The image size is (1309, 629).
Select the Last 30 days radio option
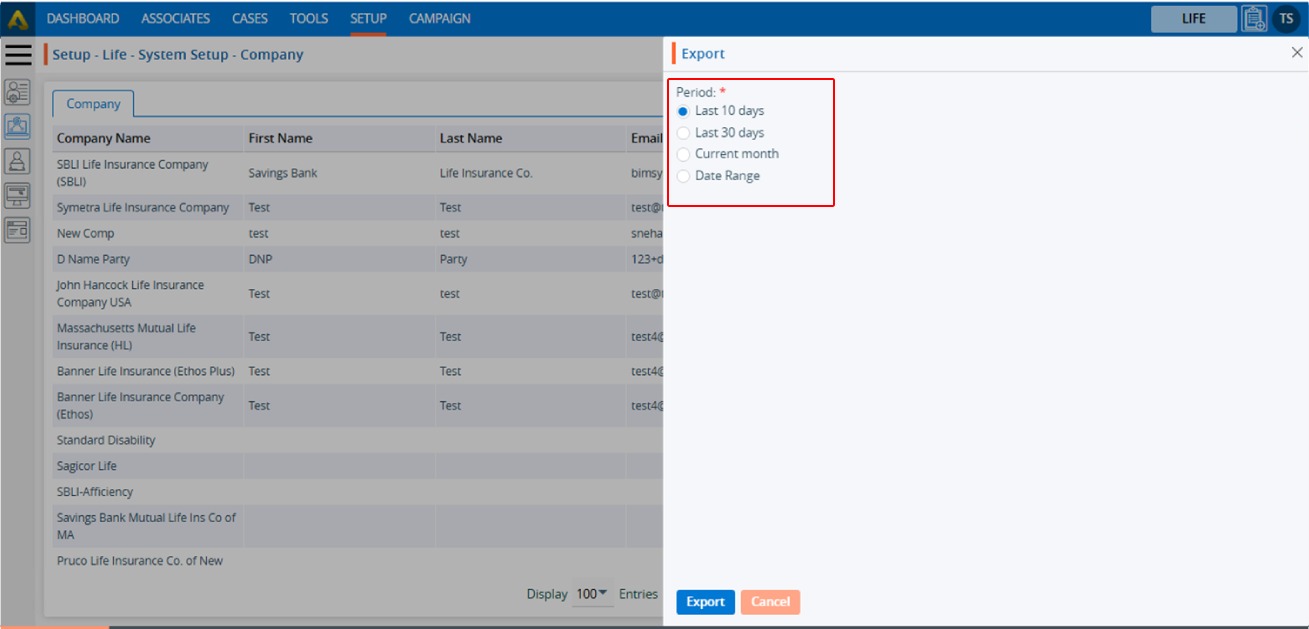pos(684,133)
